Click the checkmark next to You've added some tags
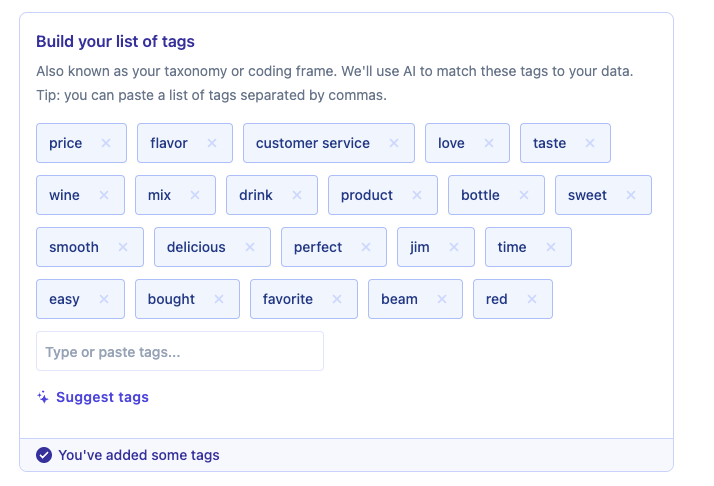This screenshot has width=714, height=486. coord(44,455)
